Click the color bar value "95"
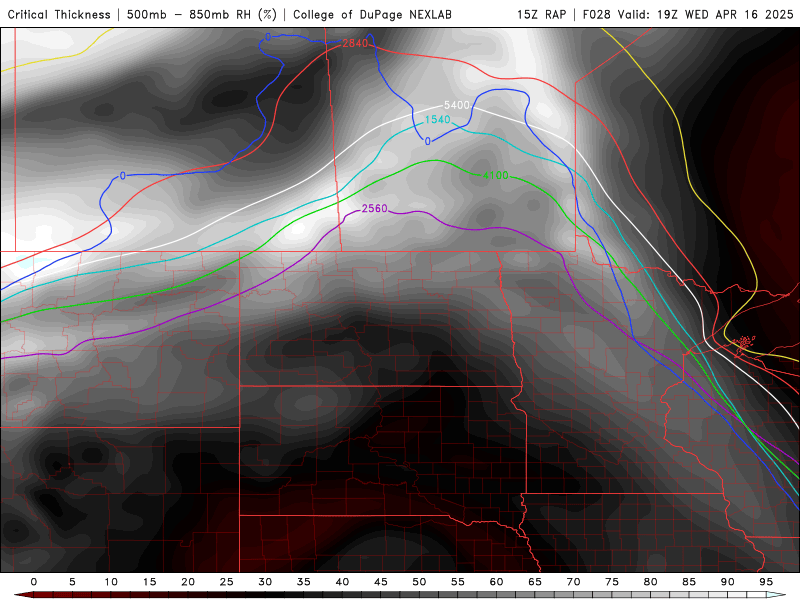The width and height of the screenshot is (800, 600). pyautogui.click(x=766, y=582)
